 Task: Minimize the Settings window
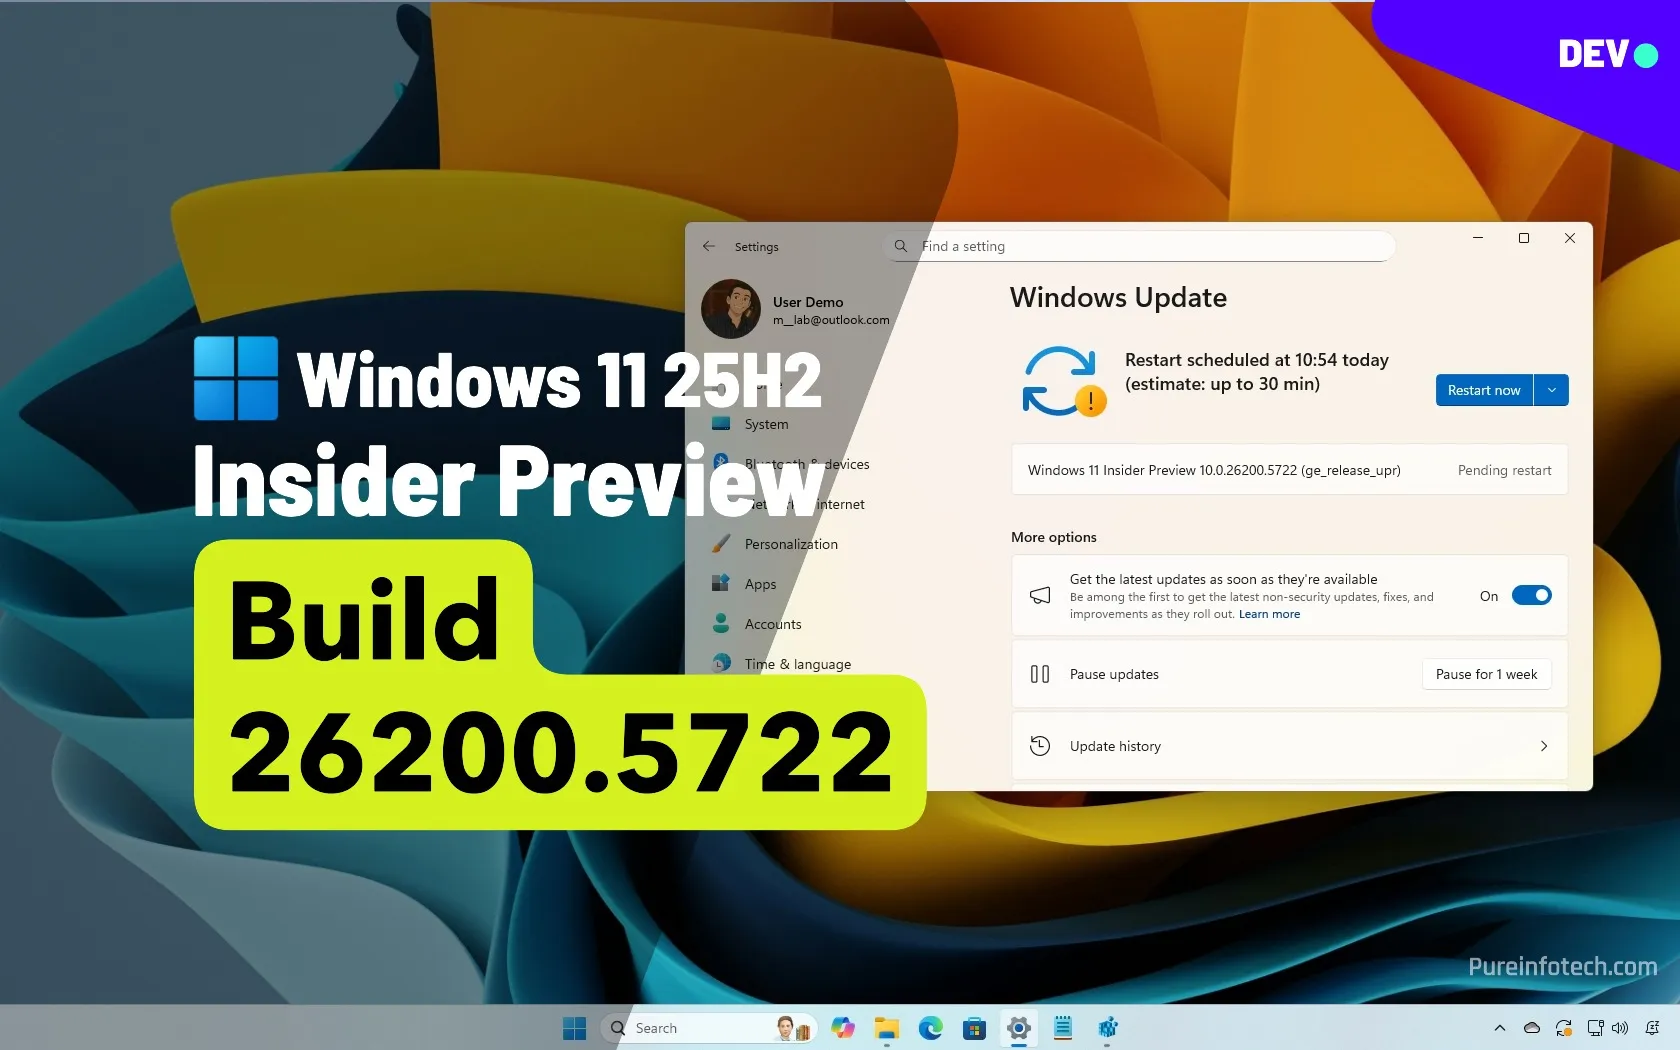1478,238
